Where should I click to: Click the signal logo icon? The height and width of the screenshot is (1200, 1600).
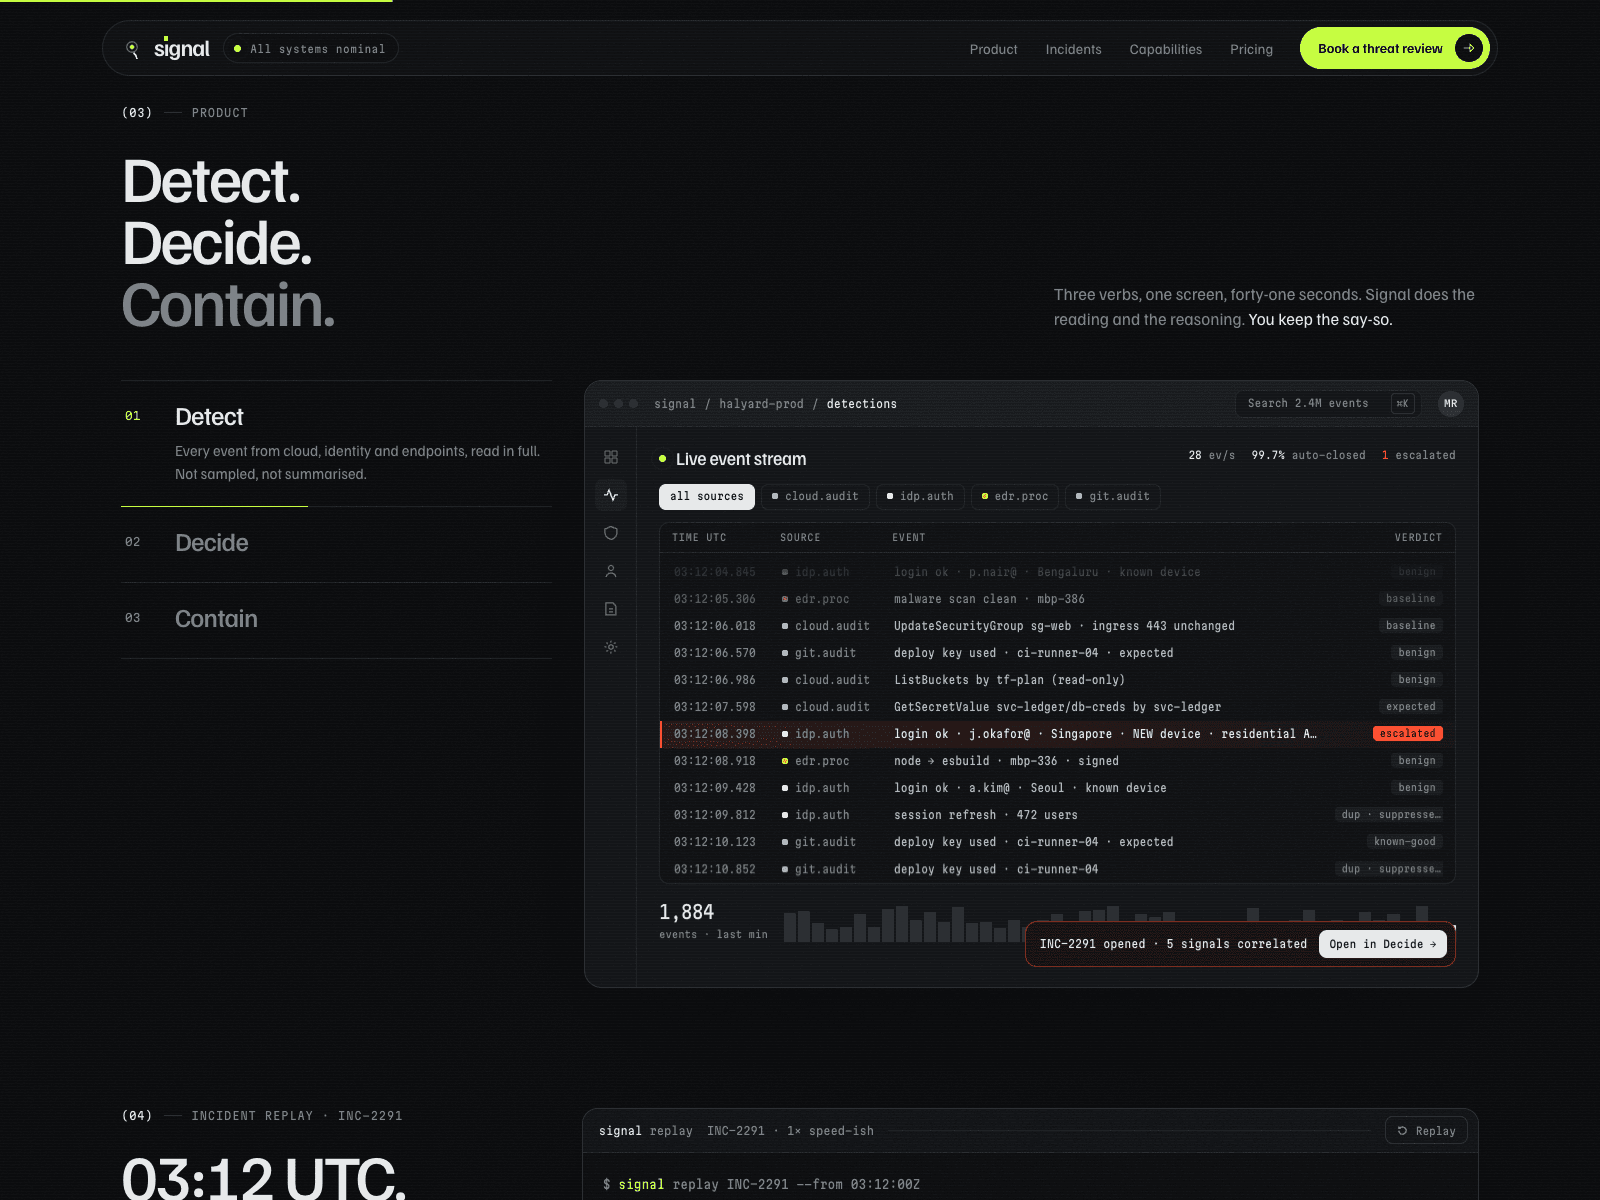coord(132,49)
